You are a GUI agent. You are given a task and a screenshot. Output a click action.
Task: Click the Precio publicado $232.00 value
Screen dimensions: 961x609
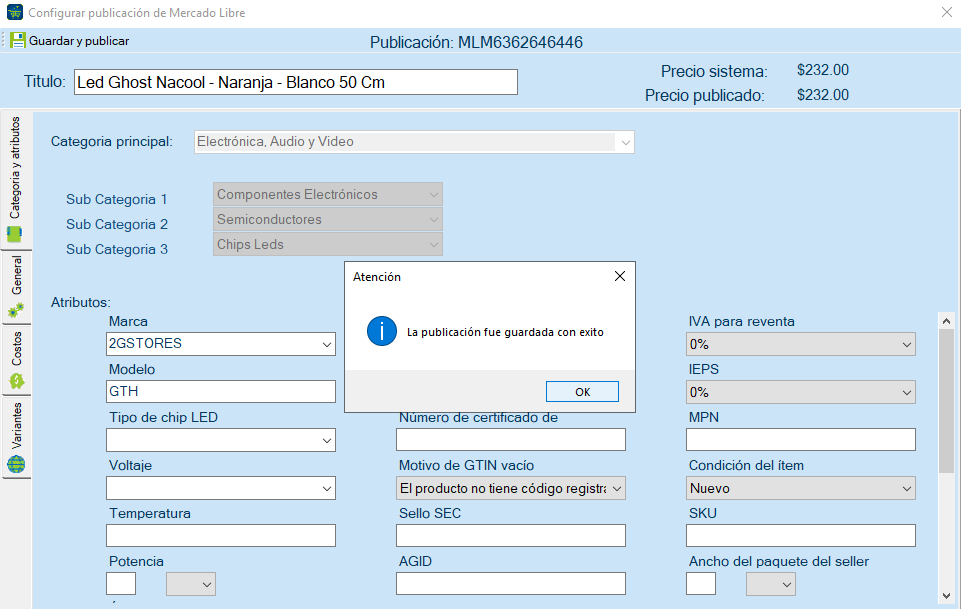click(822, 95)
